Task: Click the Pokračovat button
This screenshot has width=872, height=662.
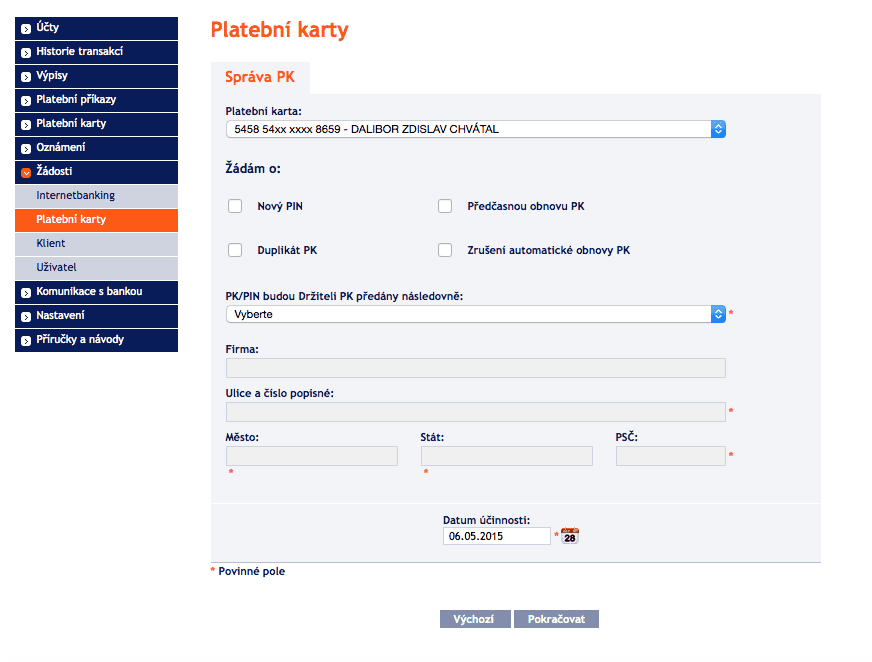Action: coord(556,619)
